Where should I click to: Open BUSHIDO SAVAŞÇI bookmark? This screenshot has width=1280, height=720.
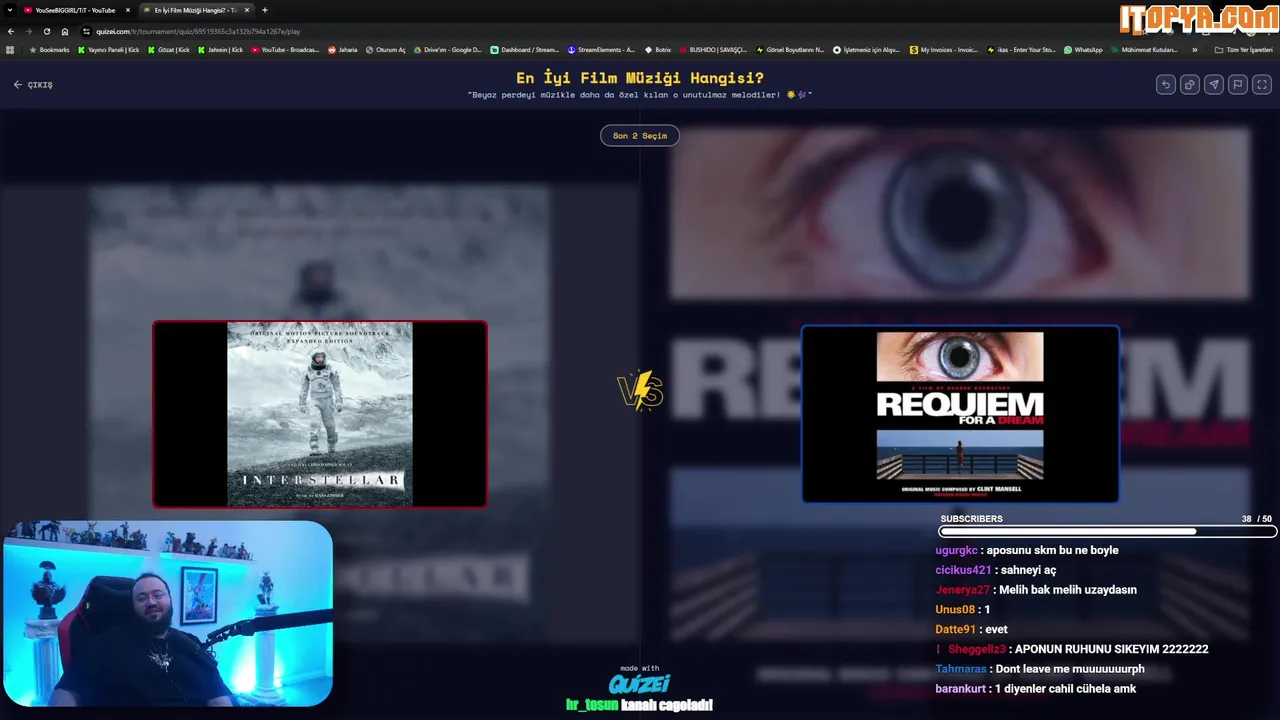(713, 49)
